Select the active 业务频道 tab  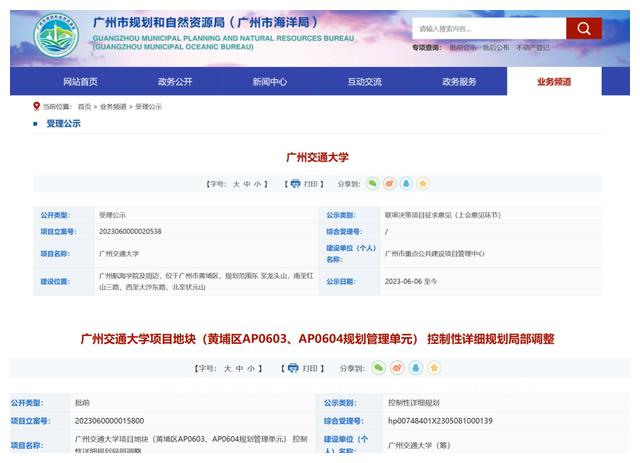[x=554, y=82]
